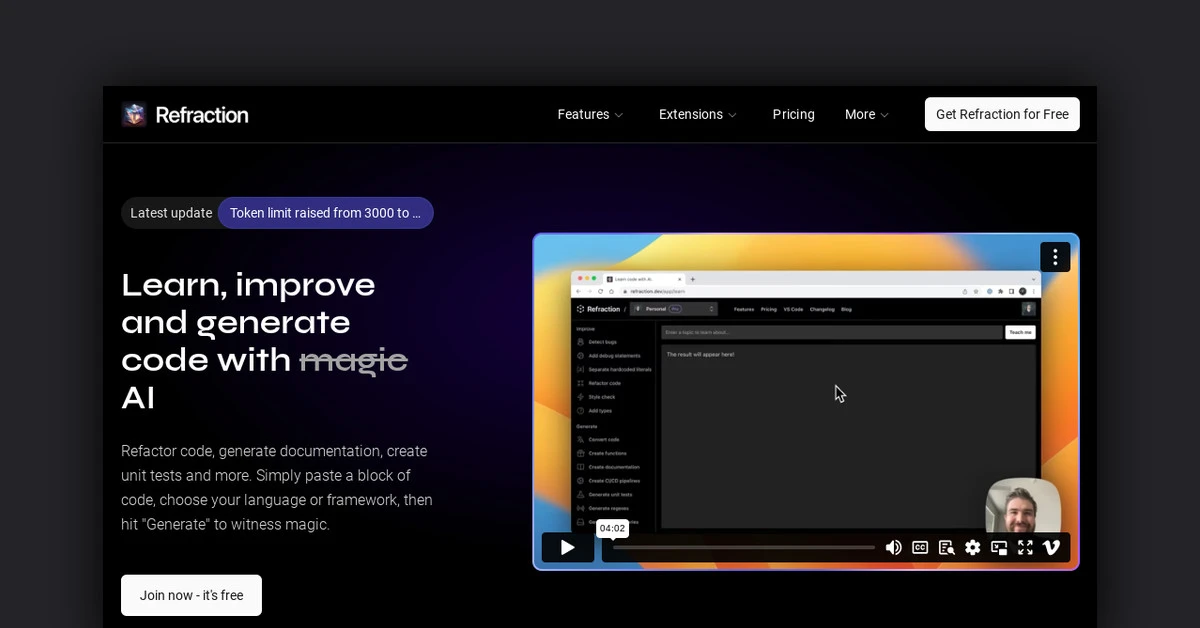Image resolution: width=1200 pixels, height=628 pixels.
Task: Enter fullscreen video mode
Action: coord(1025,547)
